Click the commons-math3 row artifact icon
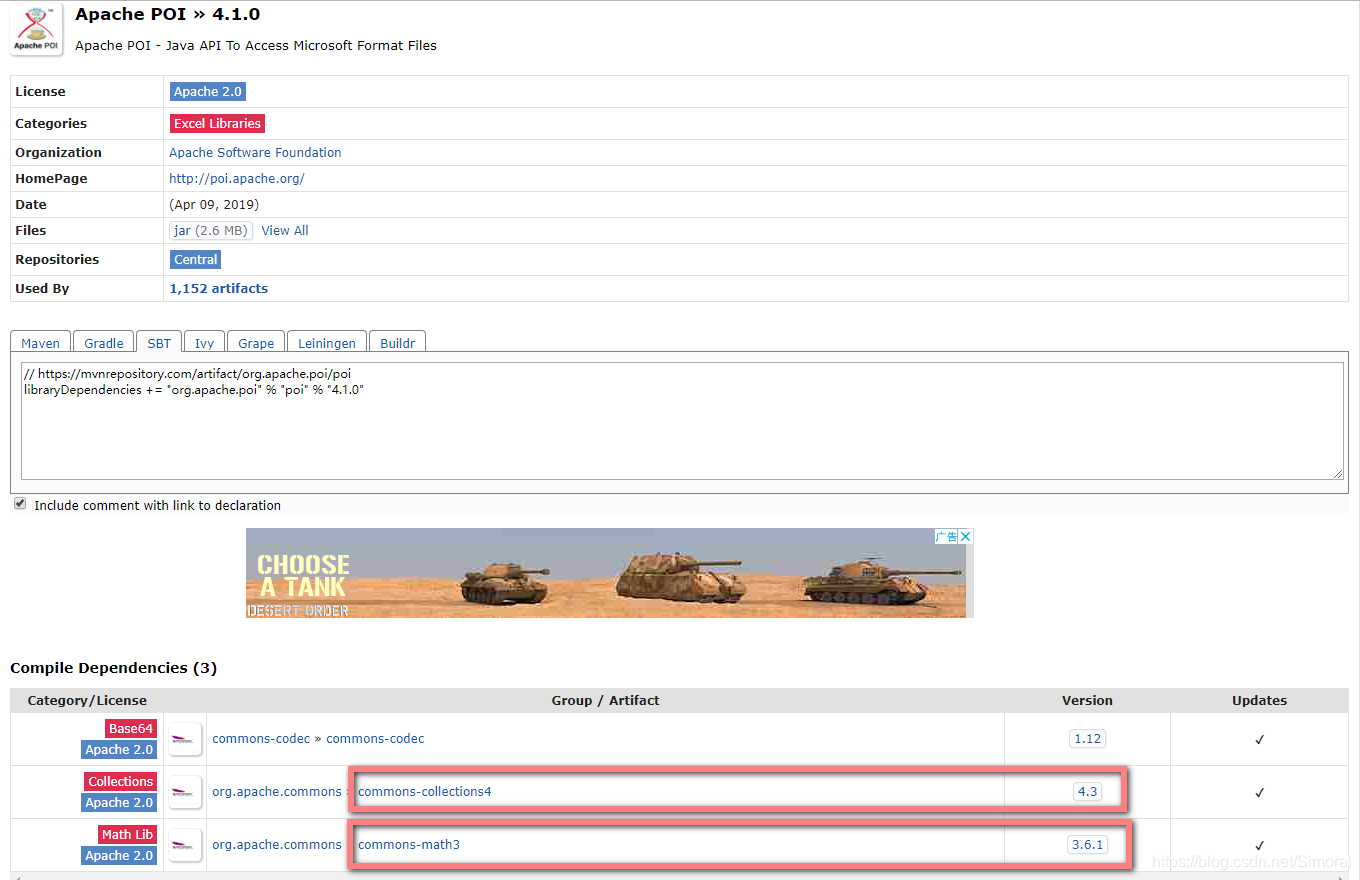The image size is (1360, 880). 185,845
